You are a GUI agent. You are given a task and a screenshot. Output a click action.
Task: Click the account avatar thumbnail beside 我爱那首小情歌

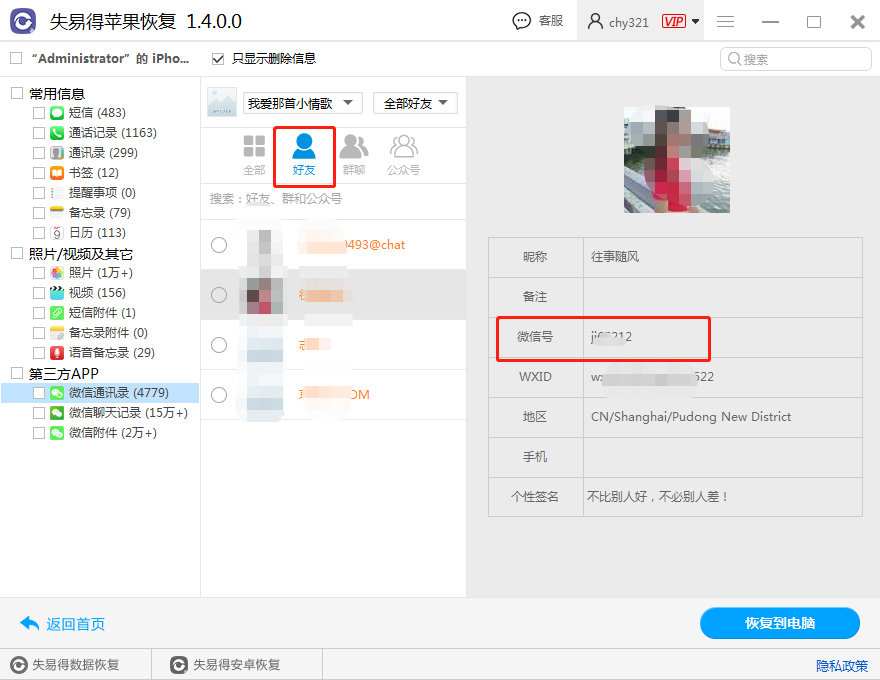[x=222, y=103]
